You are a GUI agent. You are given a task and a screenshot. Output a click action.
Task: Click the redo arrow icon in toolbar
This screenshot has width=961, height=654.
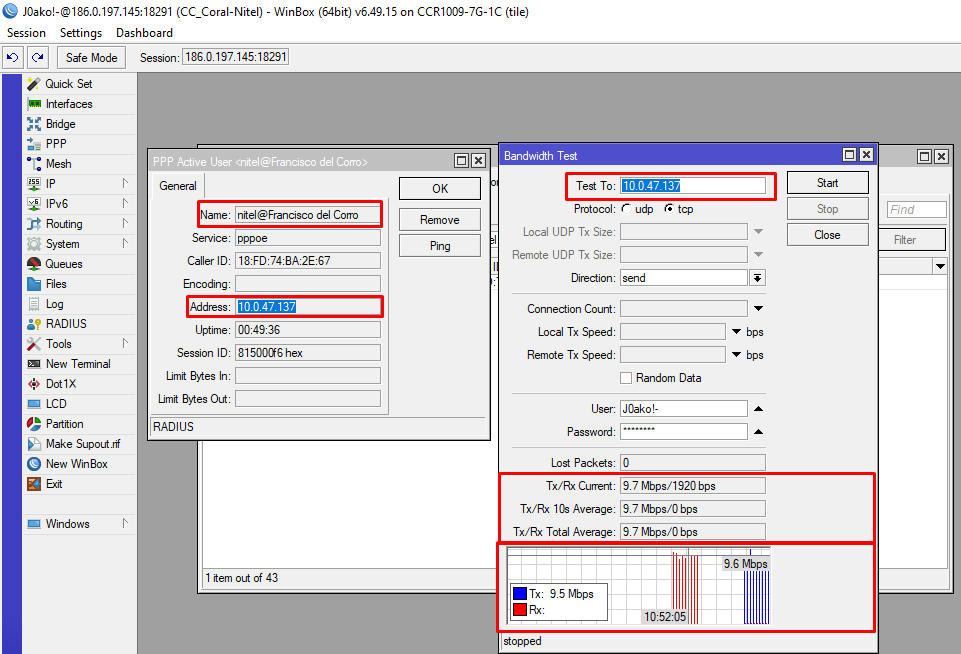(37, 58)
